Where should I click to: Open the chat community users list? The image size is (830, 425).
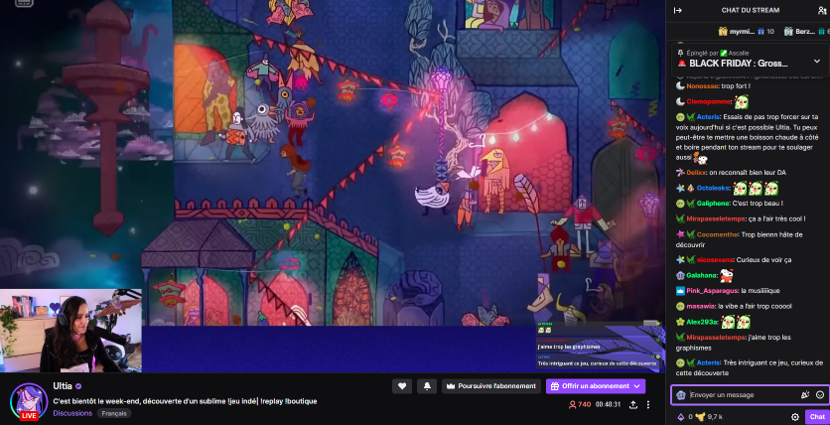click(x=822, y=10)
